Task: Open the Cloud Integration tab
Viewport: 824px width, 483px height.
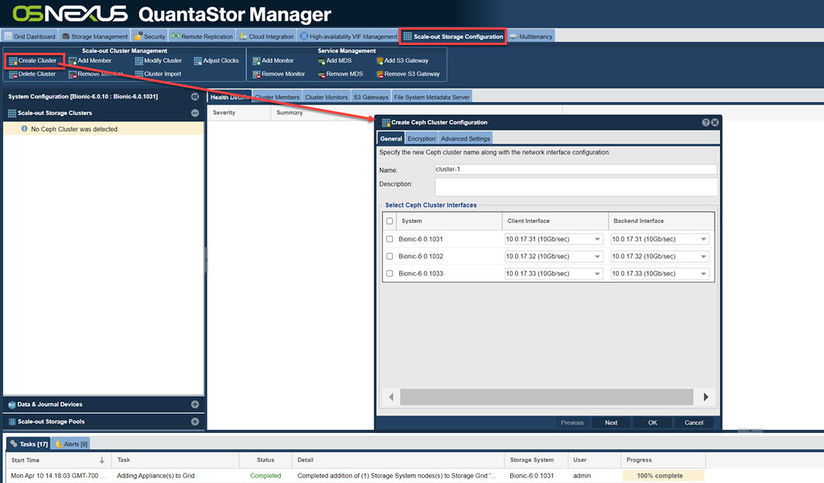Action: (x=266, y=36)
